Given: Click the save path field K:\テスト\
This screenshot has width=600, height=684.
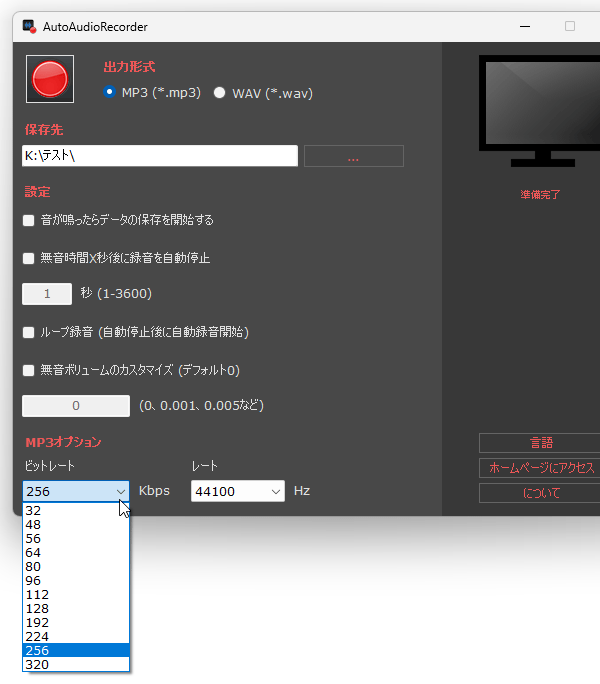Looking at the screenshot, I should point(160,156).
